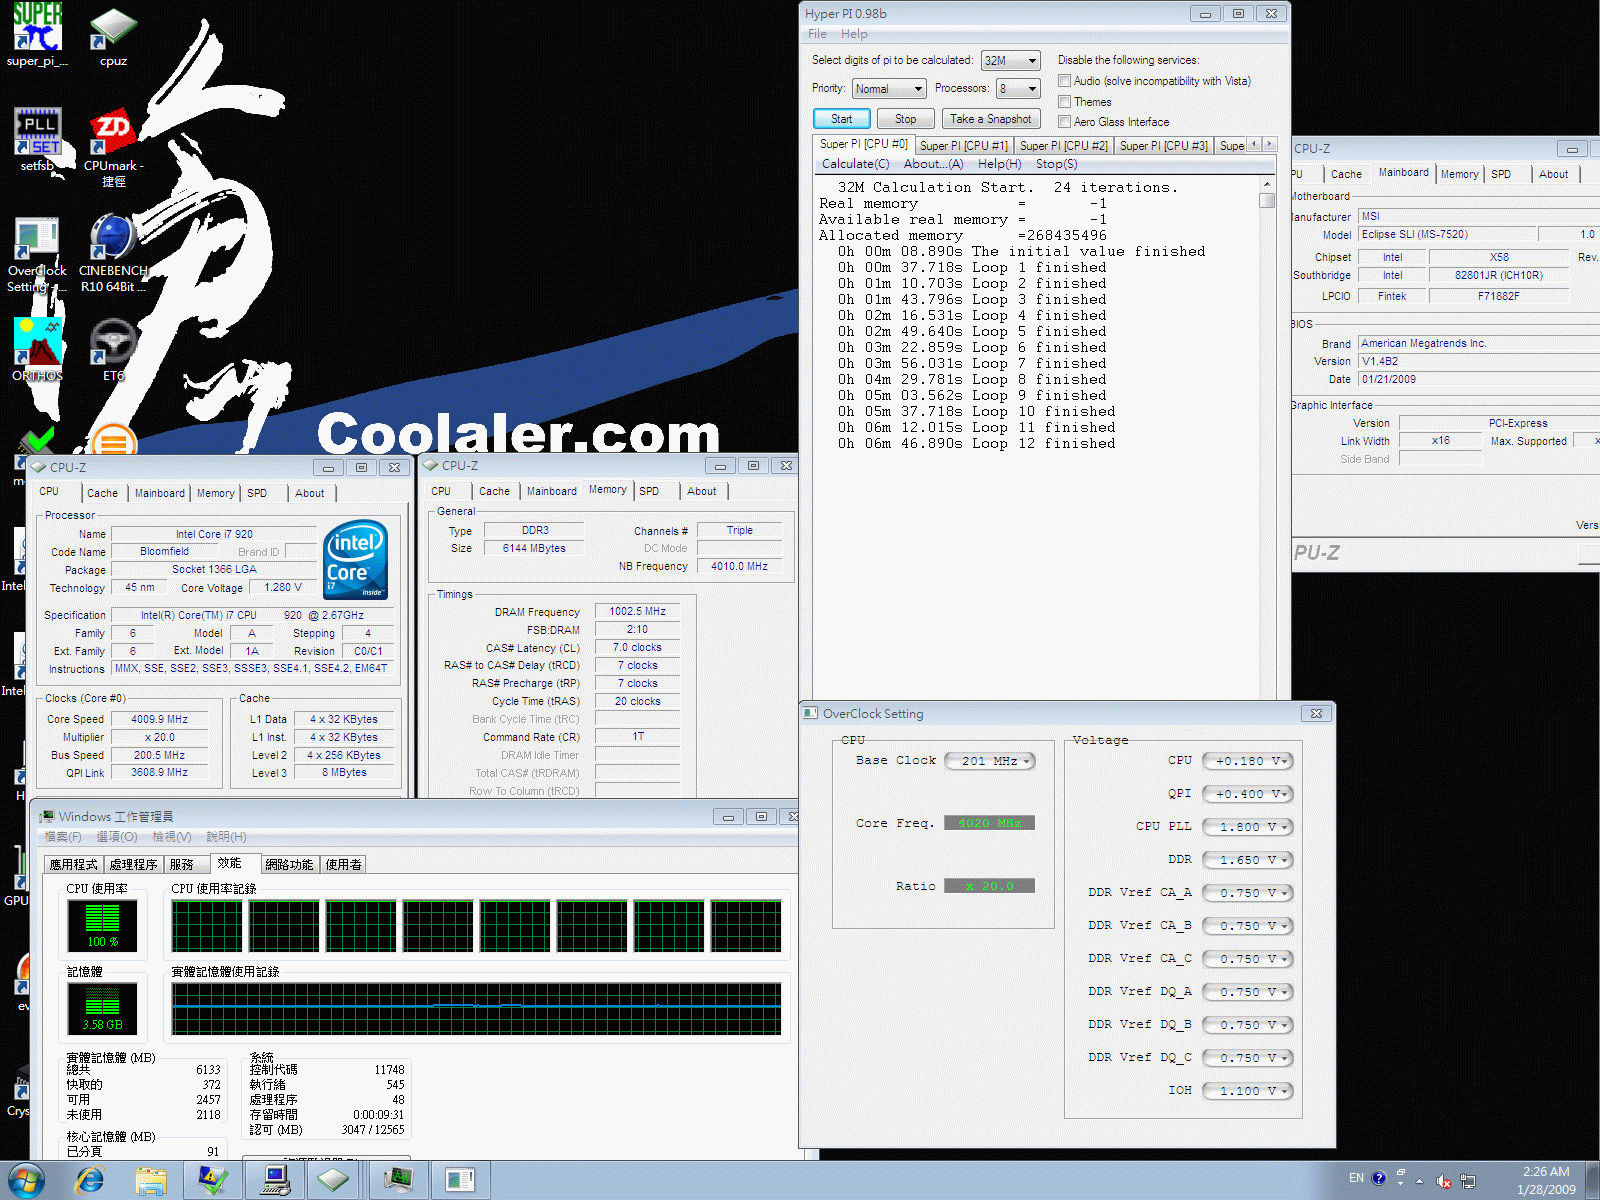Open the ET6 steering wheel desktop icon

(113, 350)
